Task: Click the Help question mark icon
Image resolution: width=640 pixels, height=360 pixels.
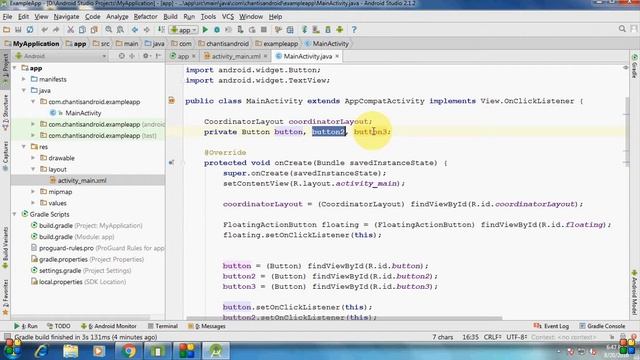Action: pos(354,29)
